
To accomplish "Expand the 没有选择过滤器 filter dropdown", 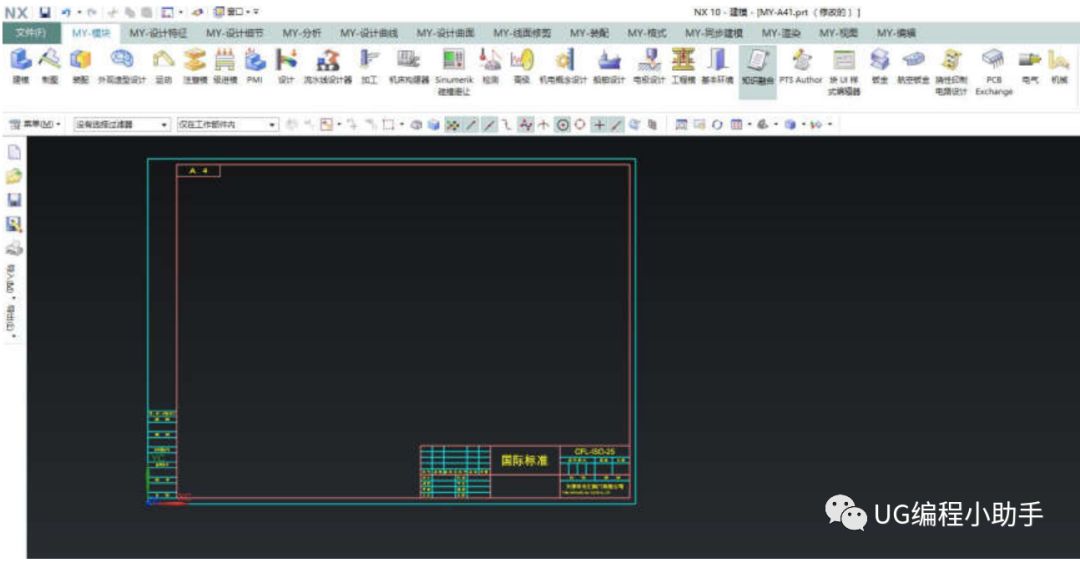I will pos(121,124).
